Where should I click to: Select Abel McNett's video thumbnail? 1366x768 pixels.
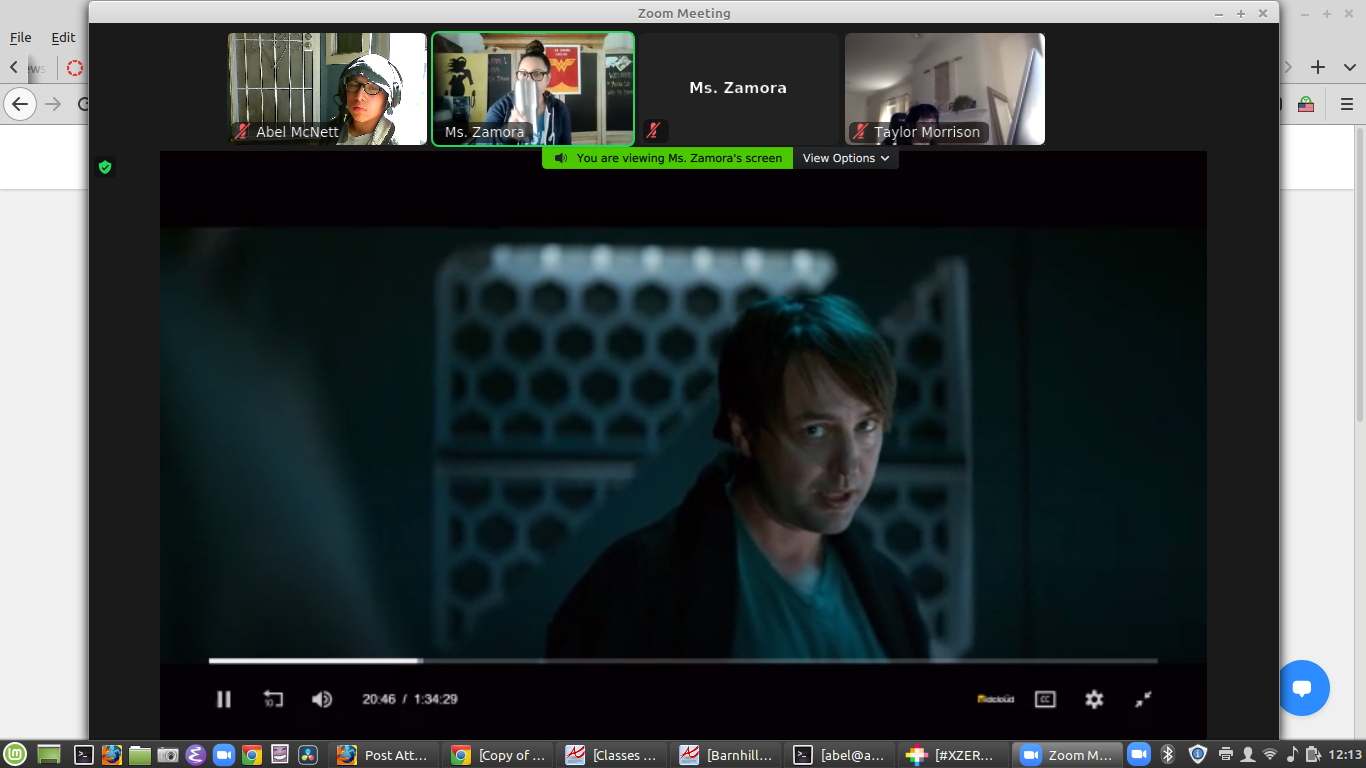click(x=327, y=89)
